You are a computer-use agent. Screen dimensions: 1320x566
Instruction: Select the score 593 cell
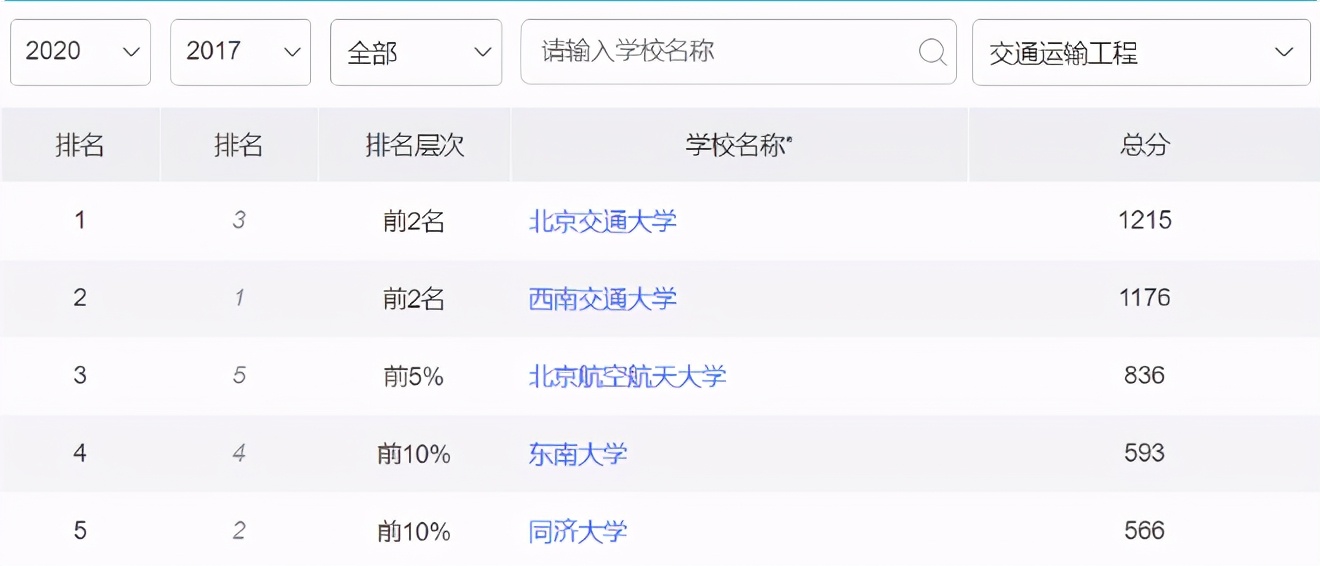1144,453
